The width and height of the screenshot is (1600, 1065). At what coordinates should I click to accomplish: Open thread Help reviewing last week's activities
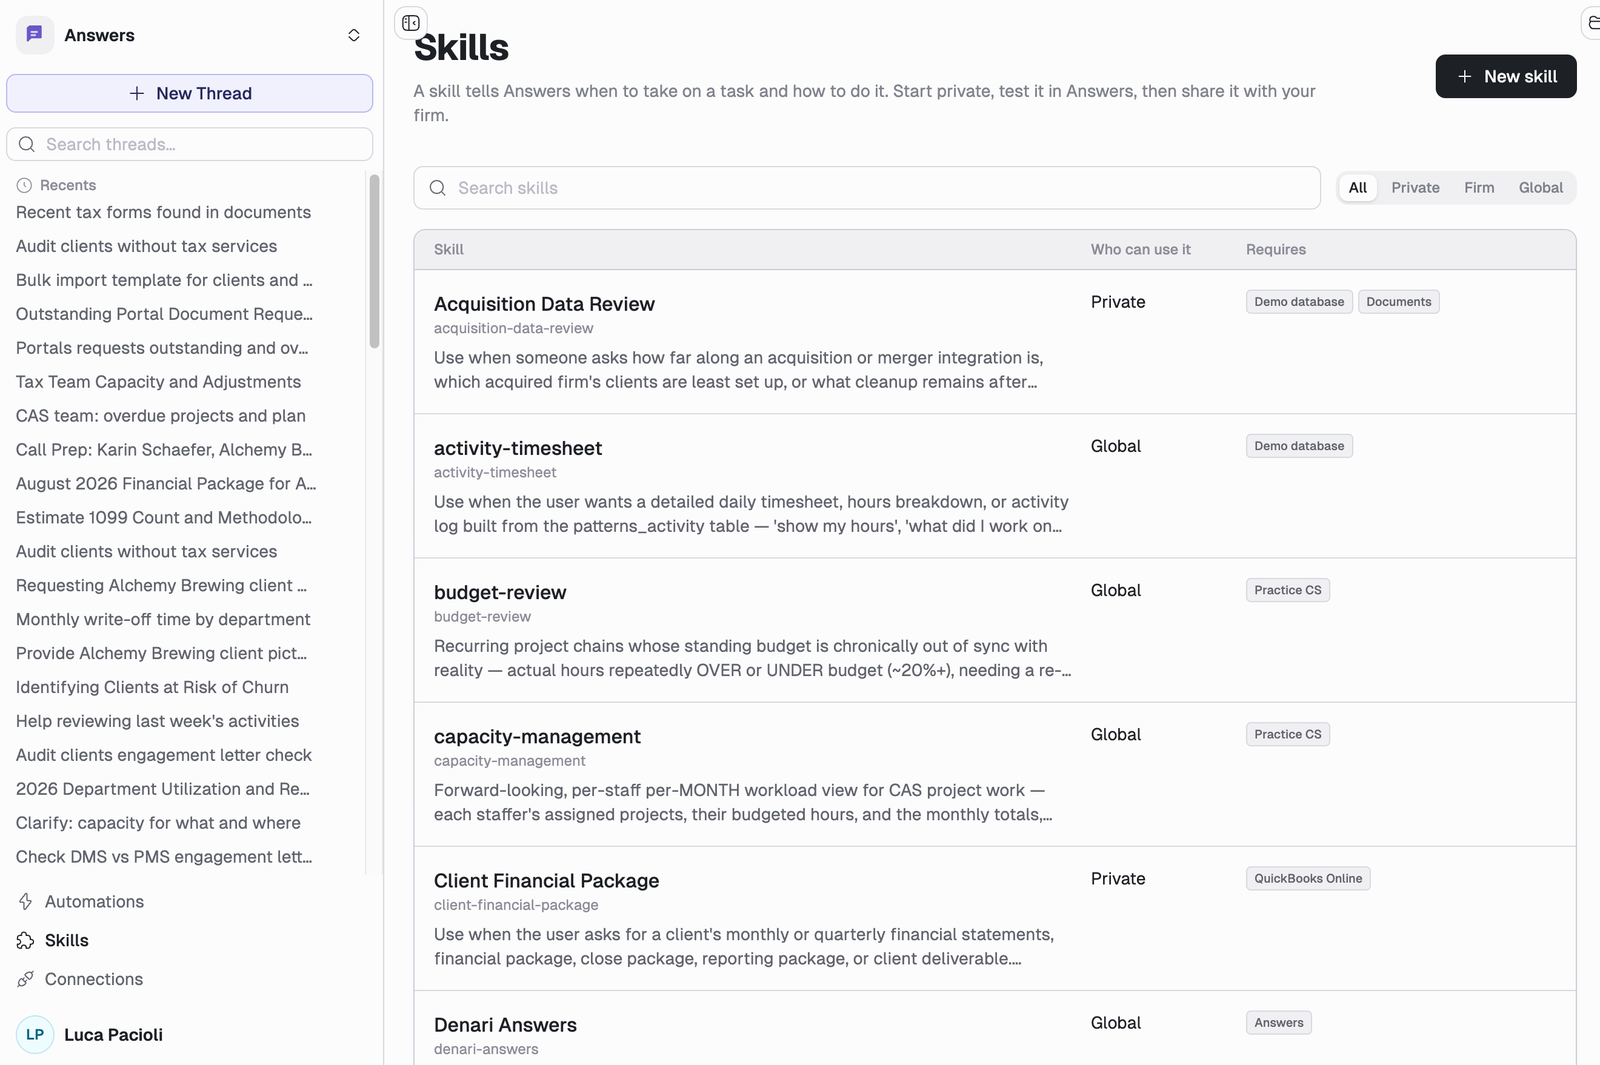click(157, 721)
